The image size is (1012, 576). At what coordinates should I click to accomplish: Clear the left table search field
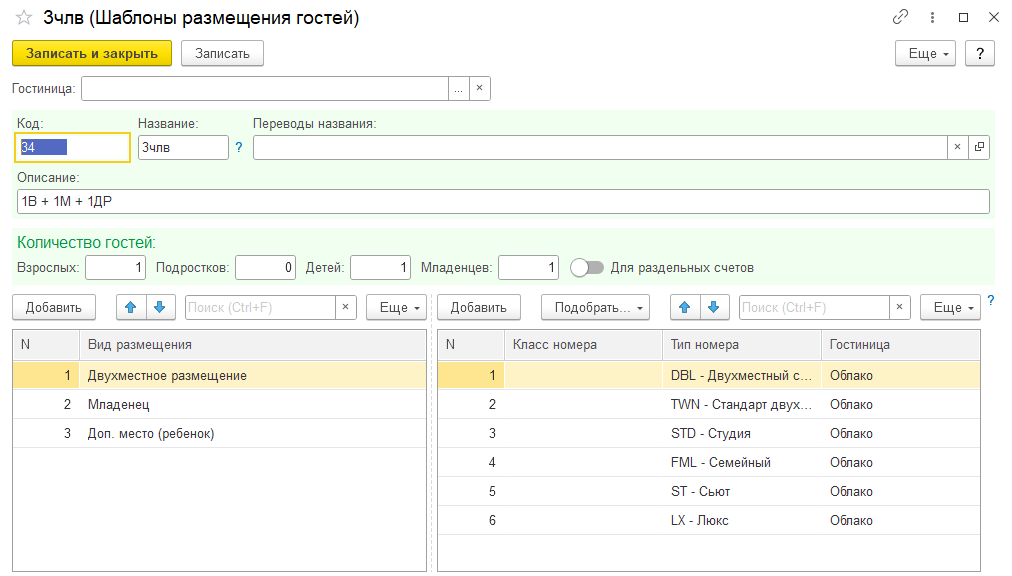[345, 307]
